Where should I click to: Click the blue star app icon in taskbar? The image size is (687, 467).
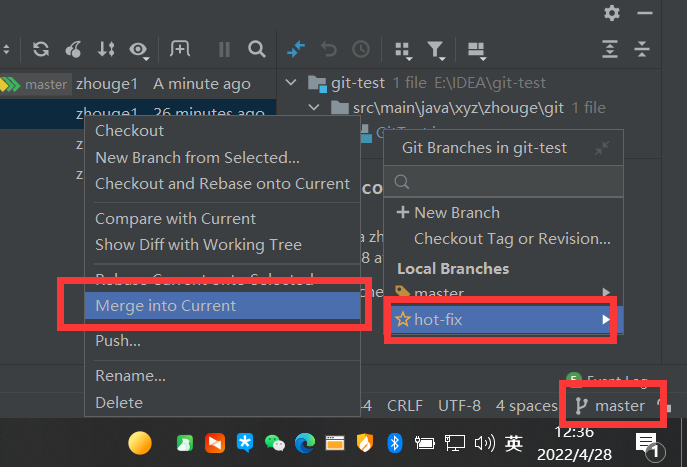coord(245,443)
